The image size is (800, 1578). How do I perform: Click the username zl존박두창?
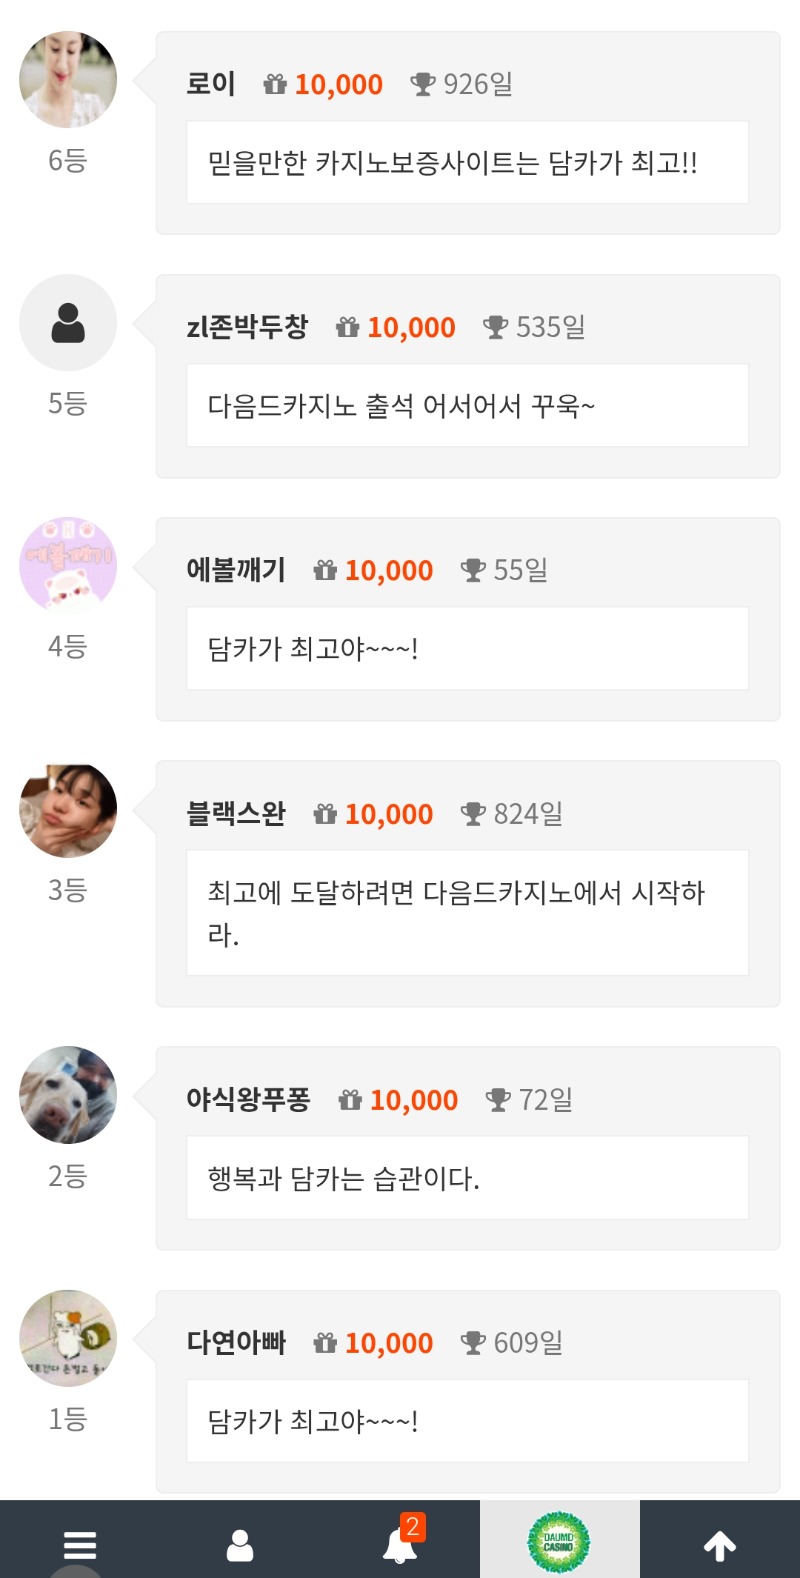pyautogui.click(x=247, y=327)
